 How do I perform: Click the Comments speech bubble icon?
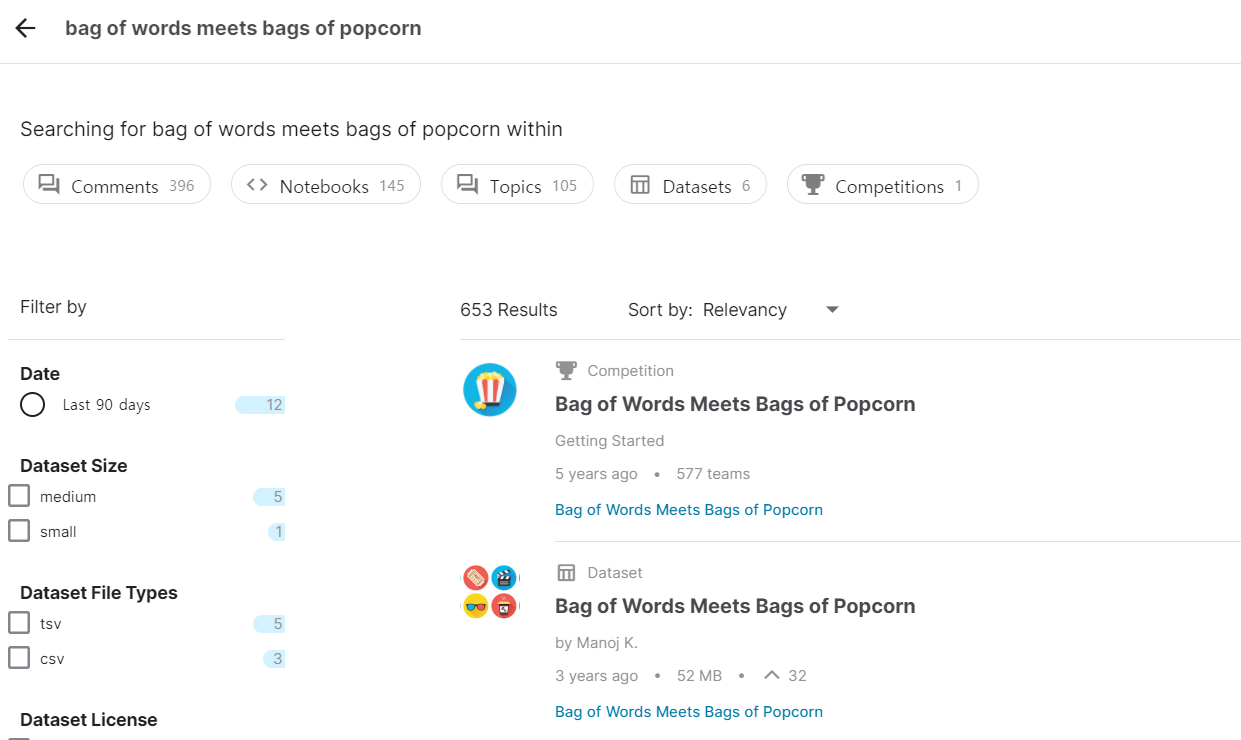point(49,185)
